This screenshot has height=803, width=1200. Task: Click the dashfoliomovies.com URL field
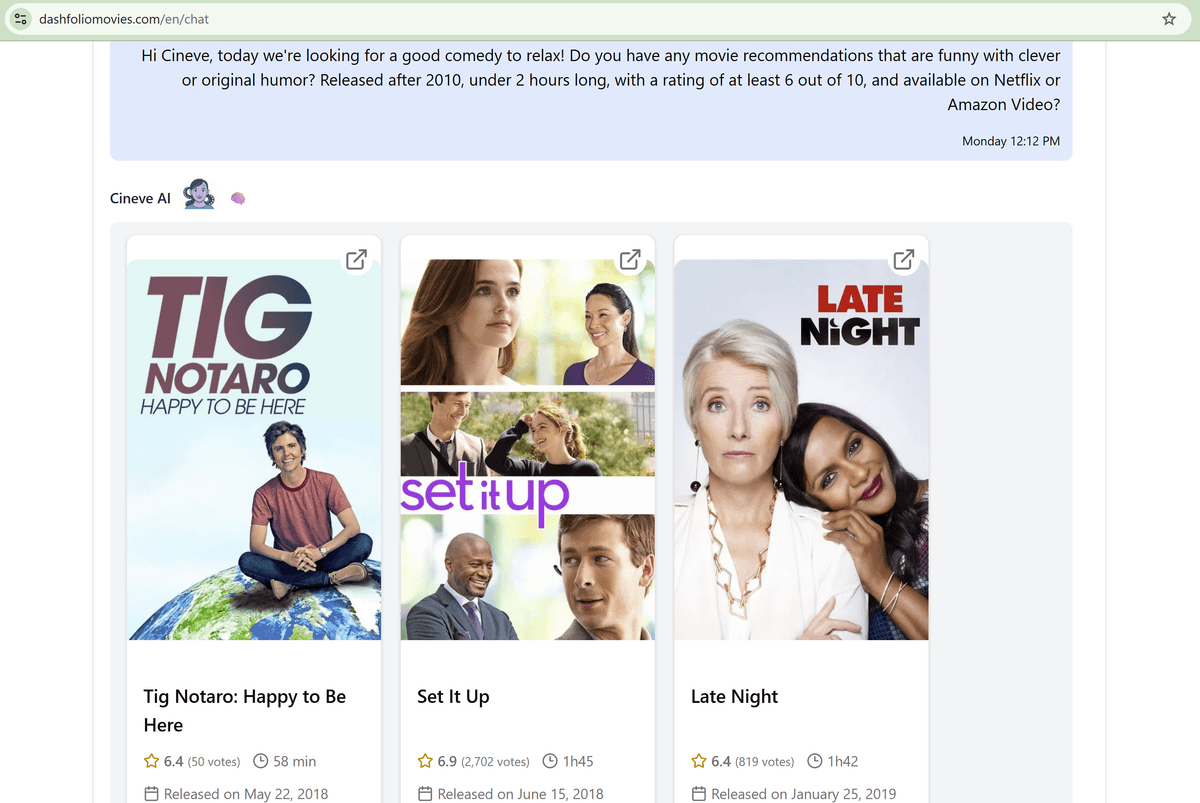coord(600,19)
